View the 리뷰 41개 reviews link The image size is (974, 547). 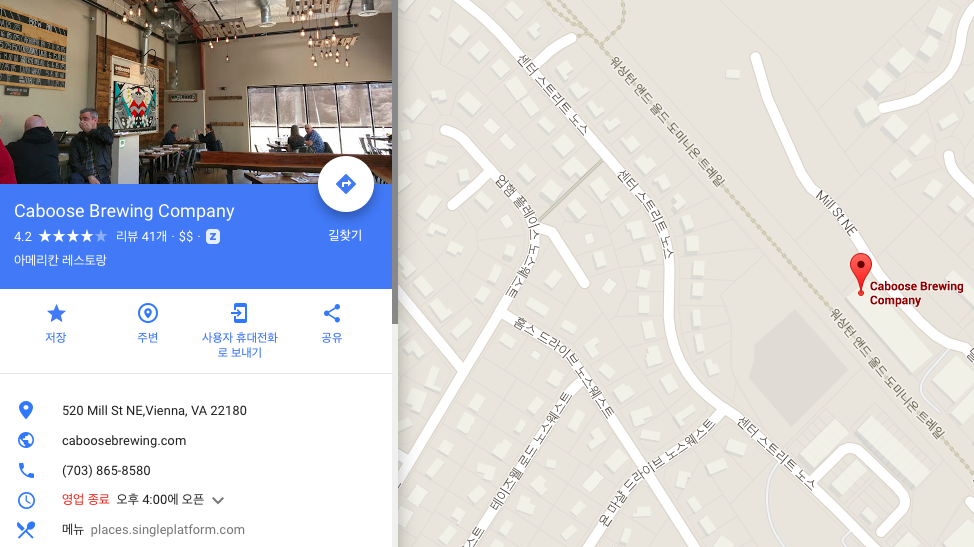pyautogui.click(x=142, y=237)
